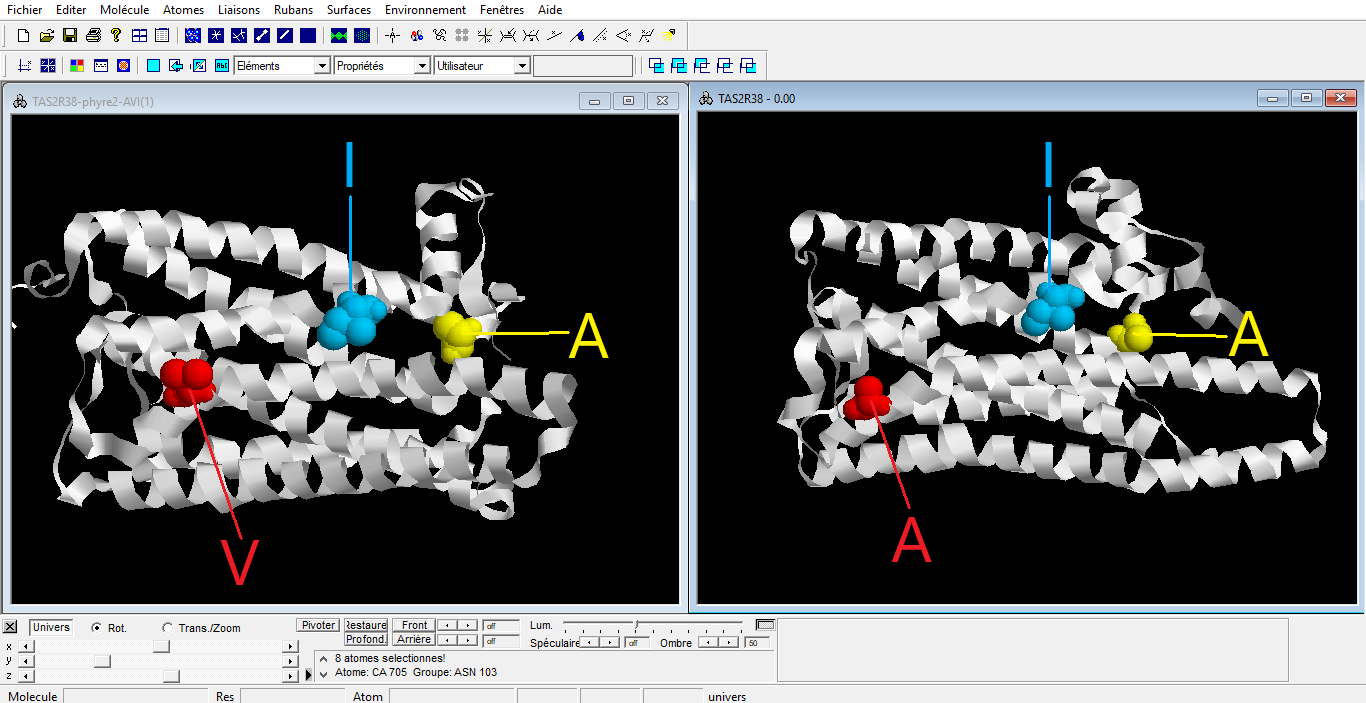Select the green dotted surface icon
The image size is (1366, 703).
click(x=362, y=36)
